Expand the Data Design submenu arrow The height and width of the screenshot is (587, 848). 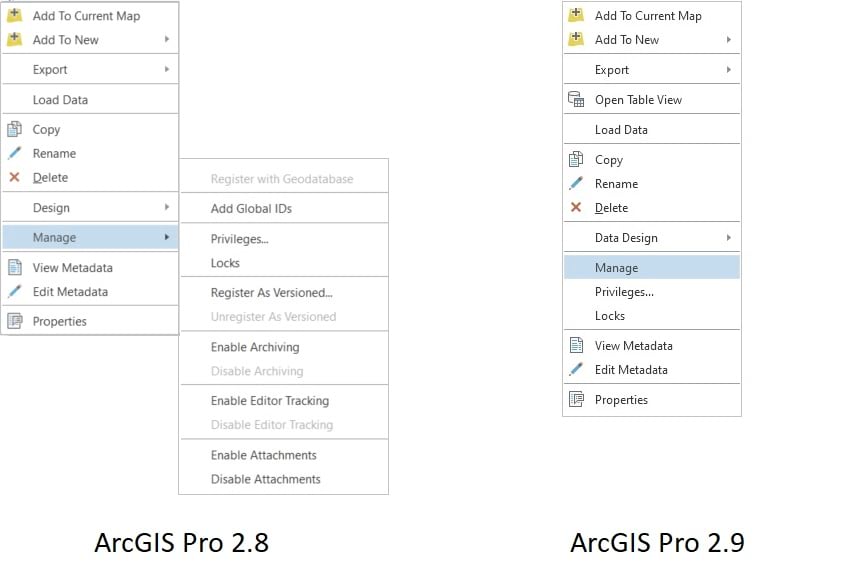pyautogui.click(x=729, y=237)
